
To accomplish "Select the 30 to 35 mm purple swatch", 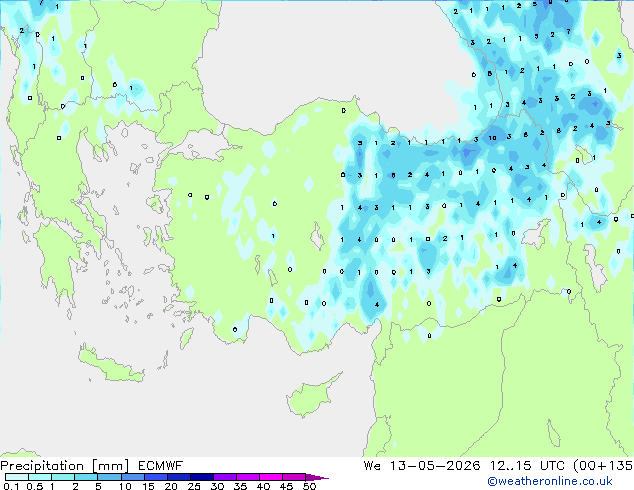I will tap(225, 477).
